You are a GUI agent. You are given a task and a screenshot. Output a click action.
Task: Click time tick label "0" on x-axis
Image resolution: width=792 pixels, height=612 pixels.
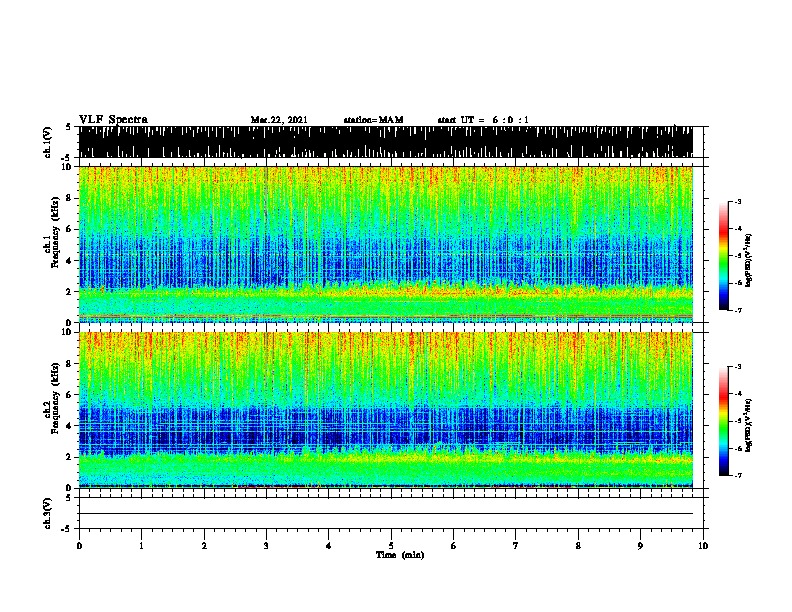(x=79, y=545)
